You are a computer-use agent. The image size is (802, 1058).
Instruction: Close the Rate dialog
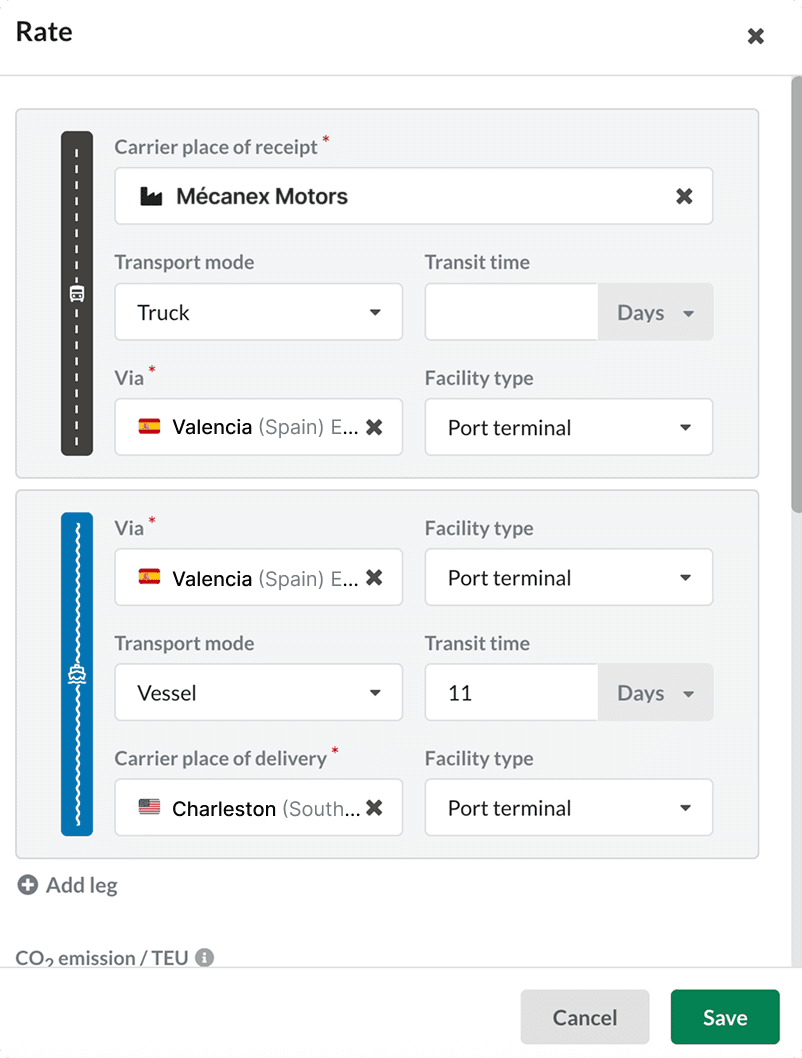point(756,35)
